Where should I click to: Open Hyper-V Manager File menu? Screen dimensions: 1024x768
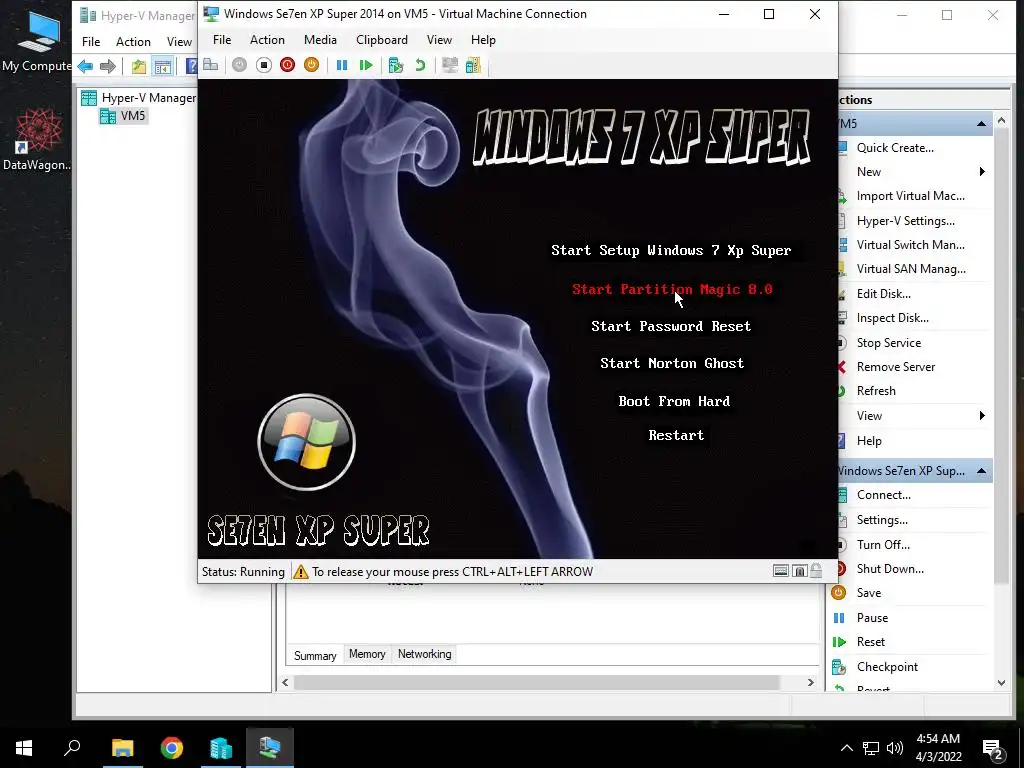point(91,42)
